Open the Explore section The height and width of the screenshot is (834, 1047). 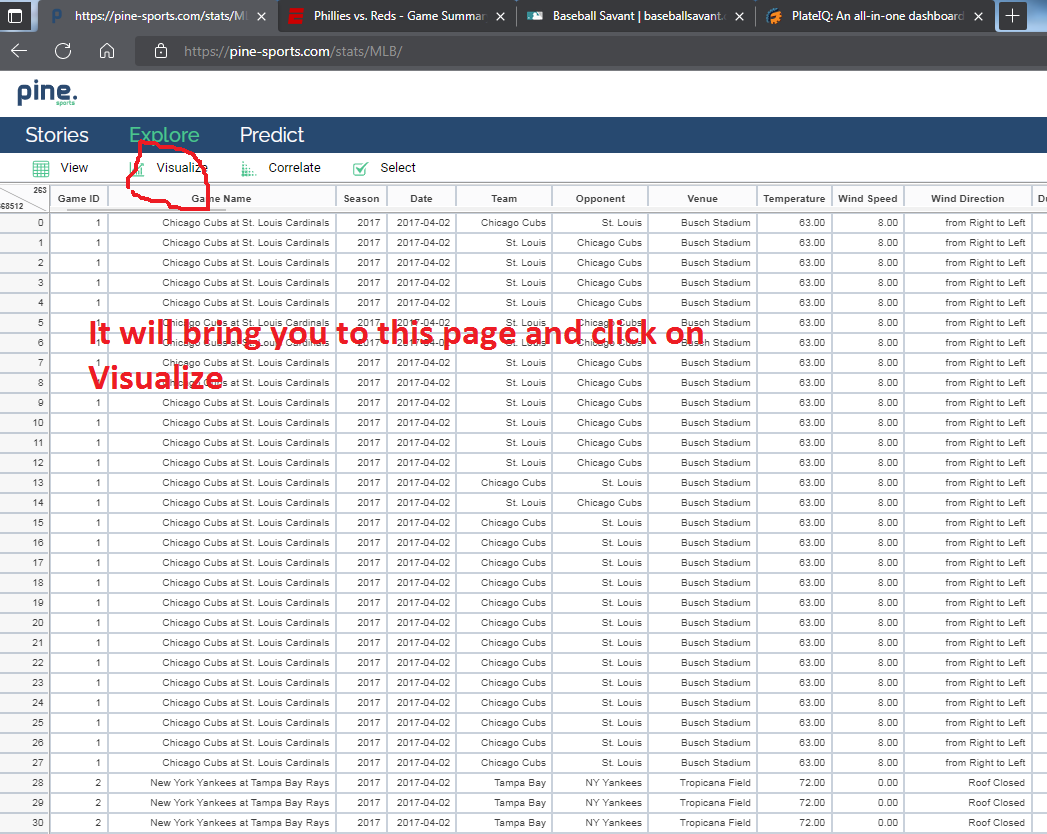point(164,135)
